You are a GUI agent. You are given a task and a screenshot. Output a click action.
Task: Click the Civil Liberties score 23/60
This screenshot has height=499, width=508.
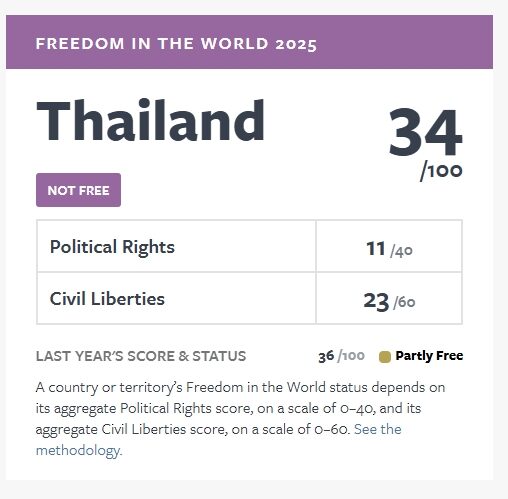point(389,301)
